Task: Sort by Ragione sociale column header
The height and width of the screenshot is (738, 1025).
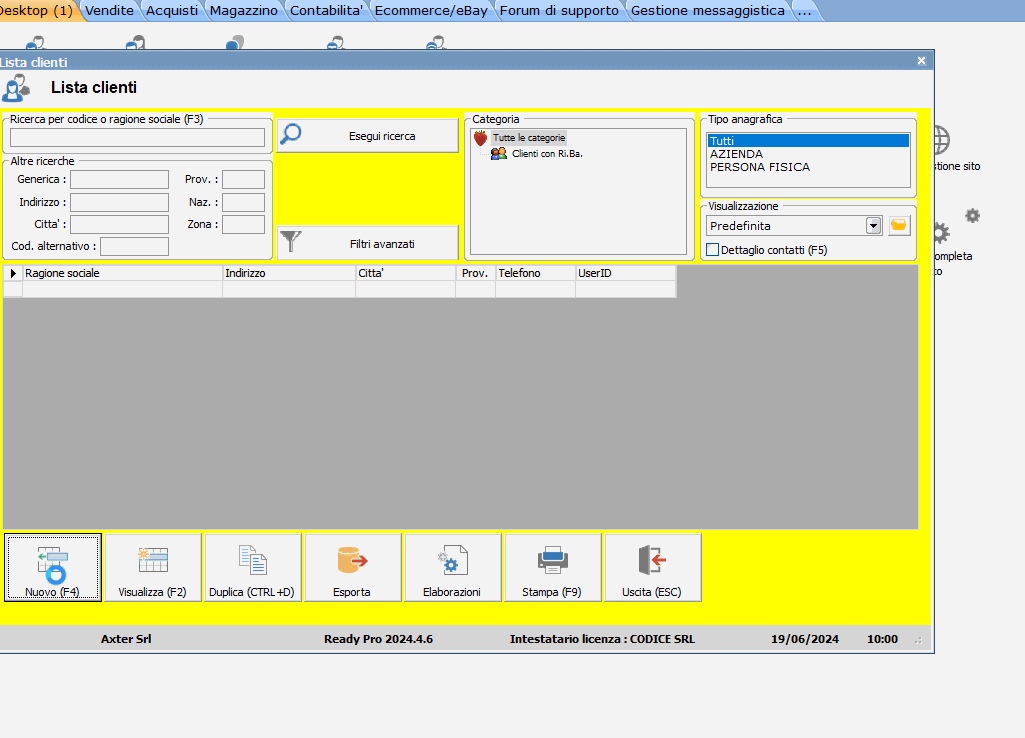Action: tap(123, 273)
